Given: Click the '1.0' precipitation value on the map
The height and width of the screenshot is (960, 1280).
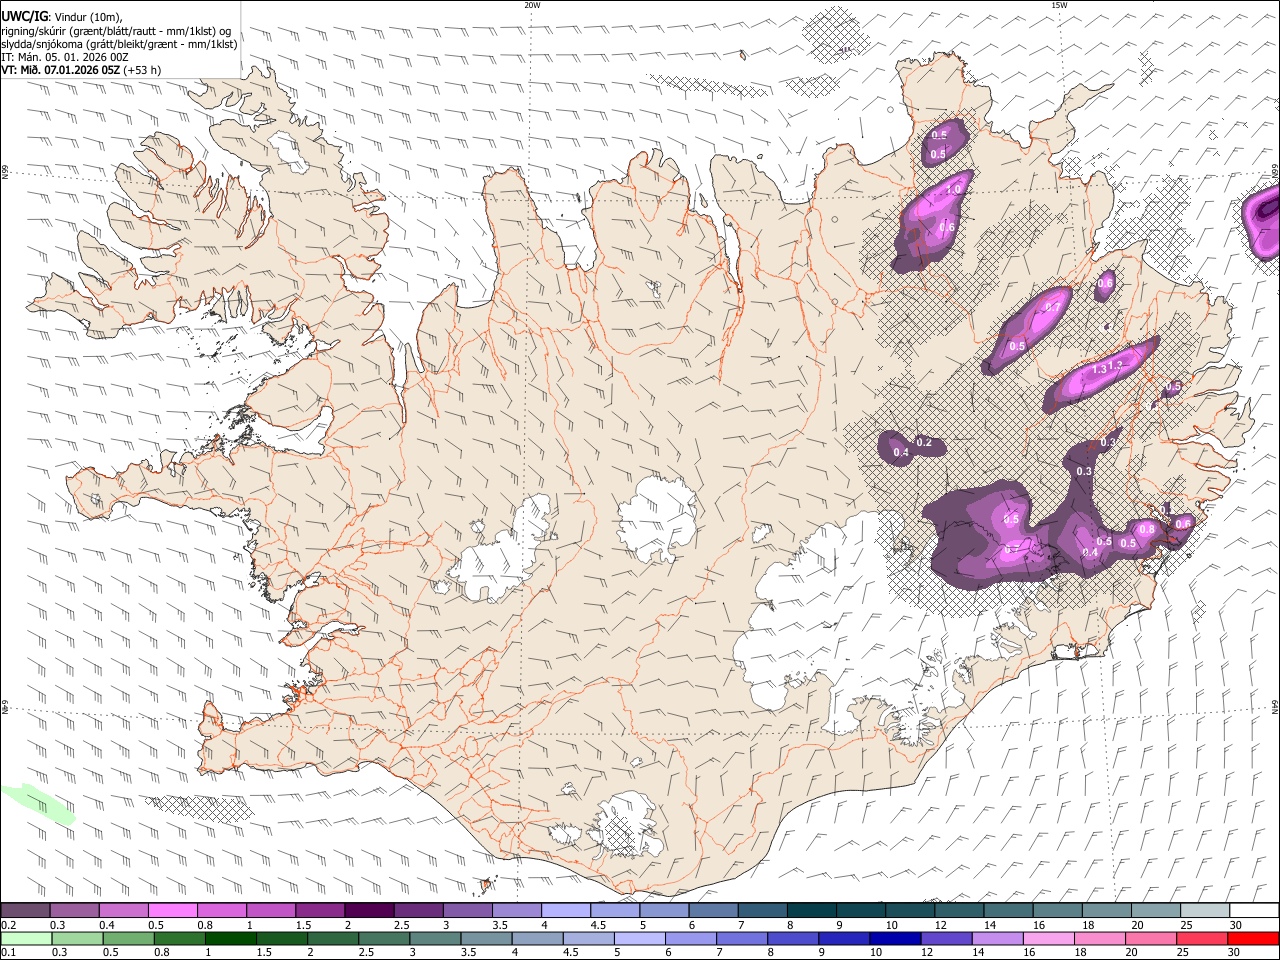Looking at the screenshot, I should pos(954,189).
